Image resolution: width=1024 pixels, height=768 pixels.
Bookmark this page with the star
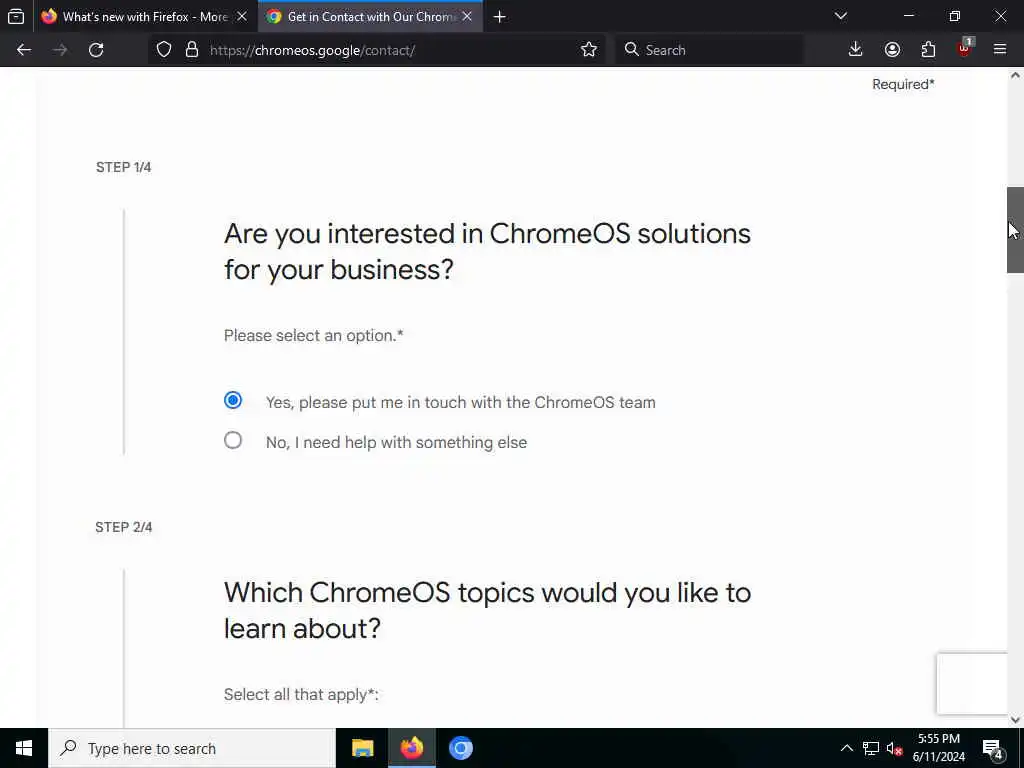pyautogui.click(x=589, y=50)
